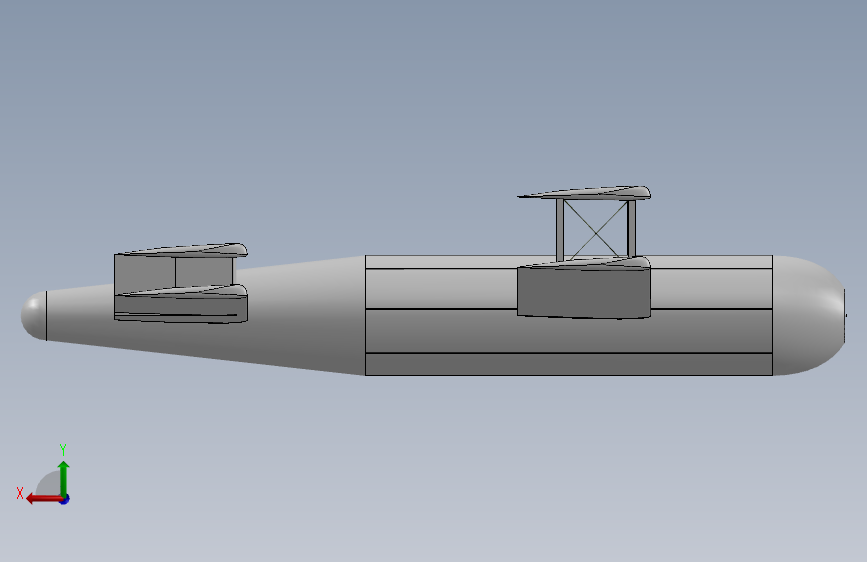This screenshot has height=562, width=867.
Task: Click the blue Z axis dot on triad
Action: (x=65, y=499)
